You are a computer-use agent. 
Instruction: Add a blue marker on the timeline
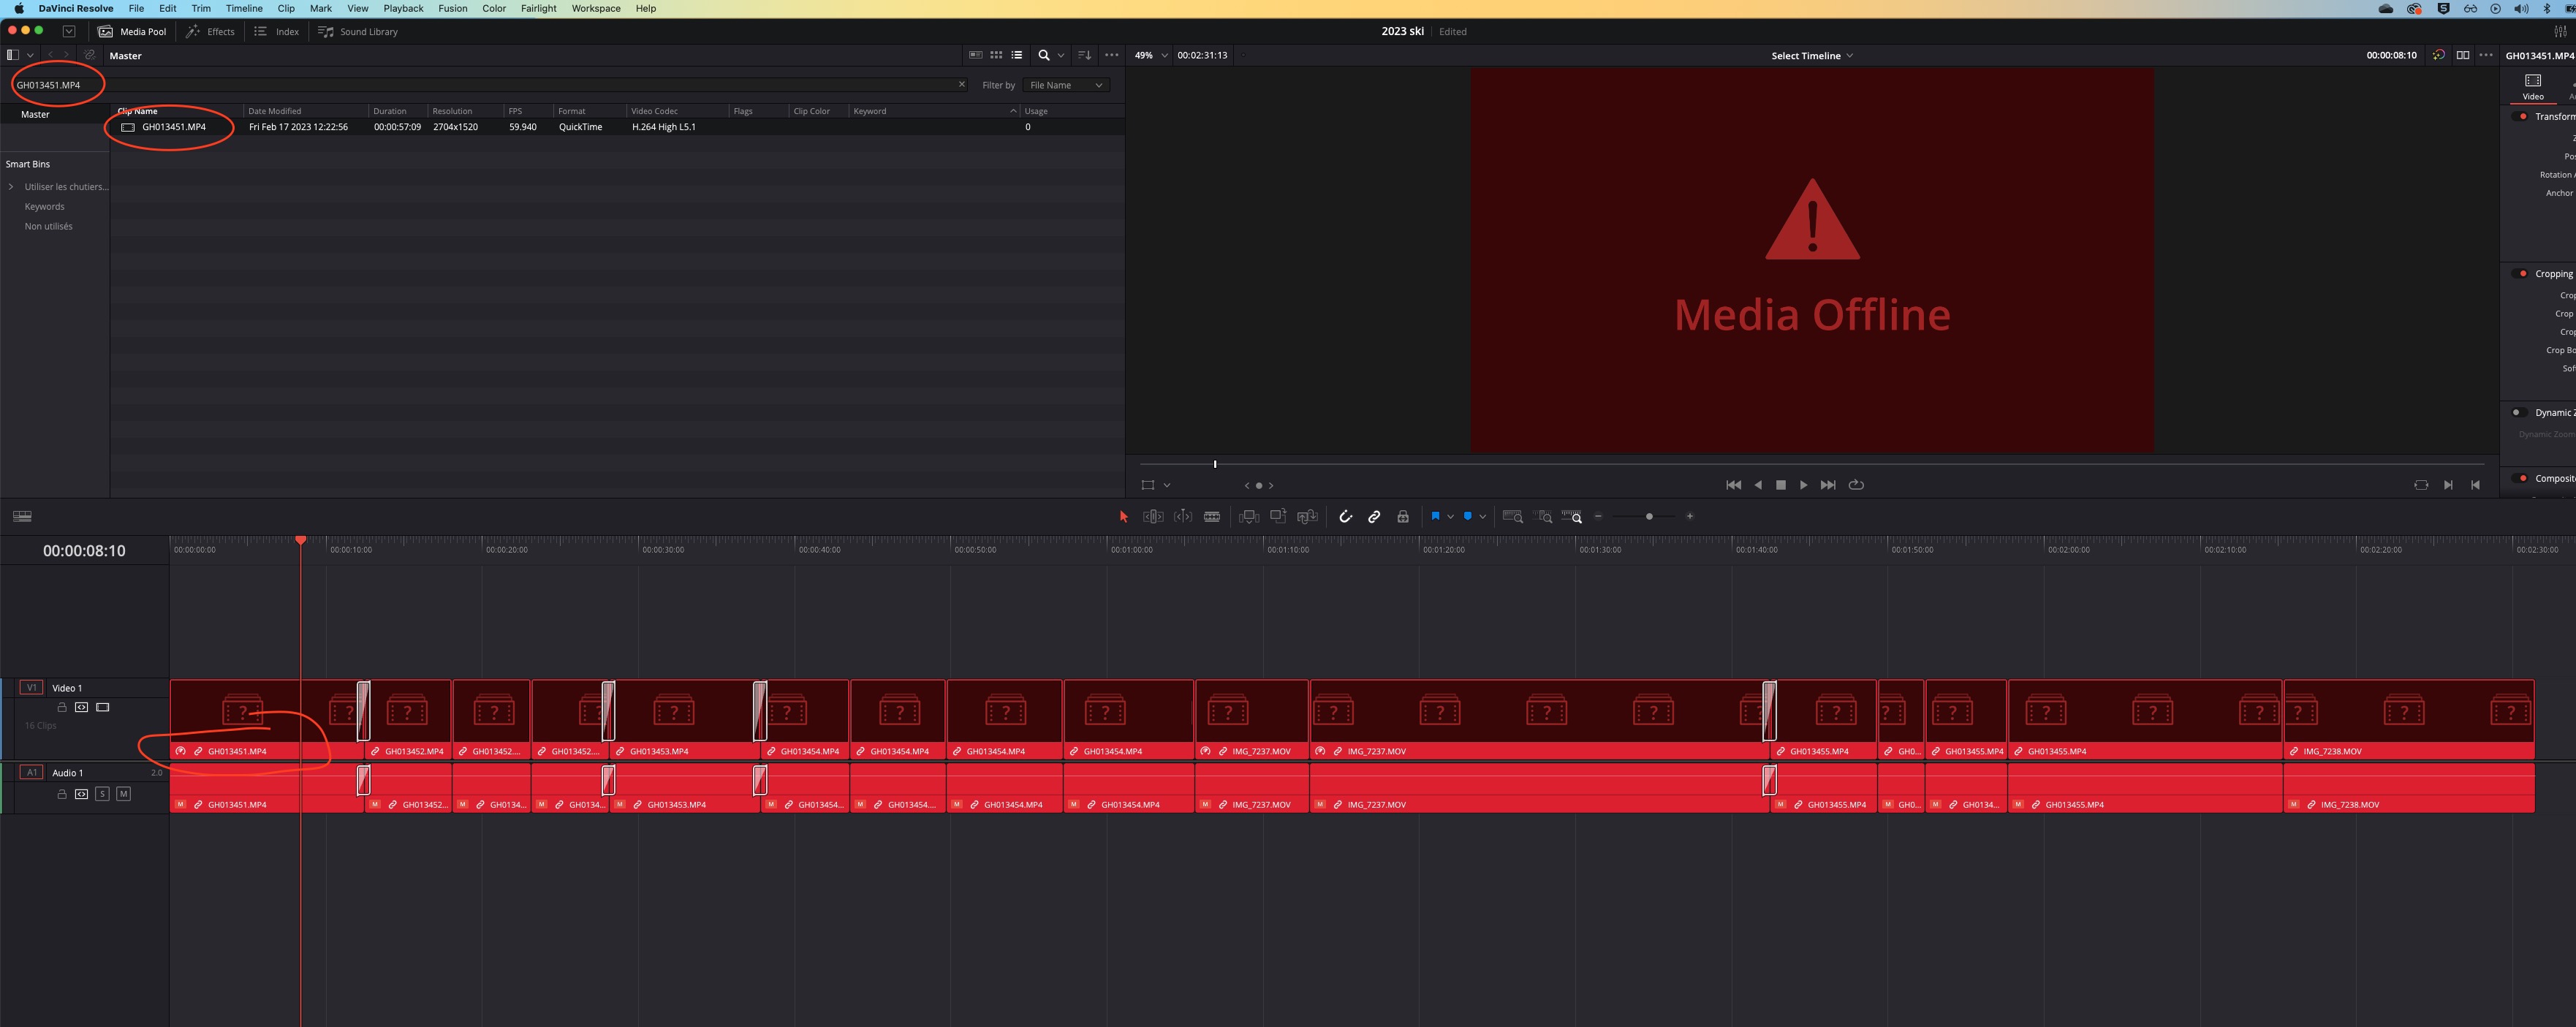(x=1467, y=516)
